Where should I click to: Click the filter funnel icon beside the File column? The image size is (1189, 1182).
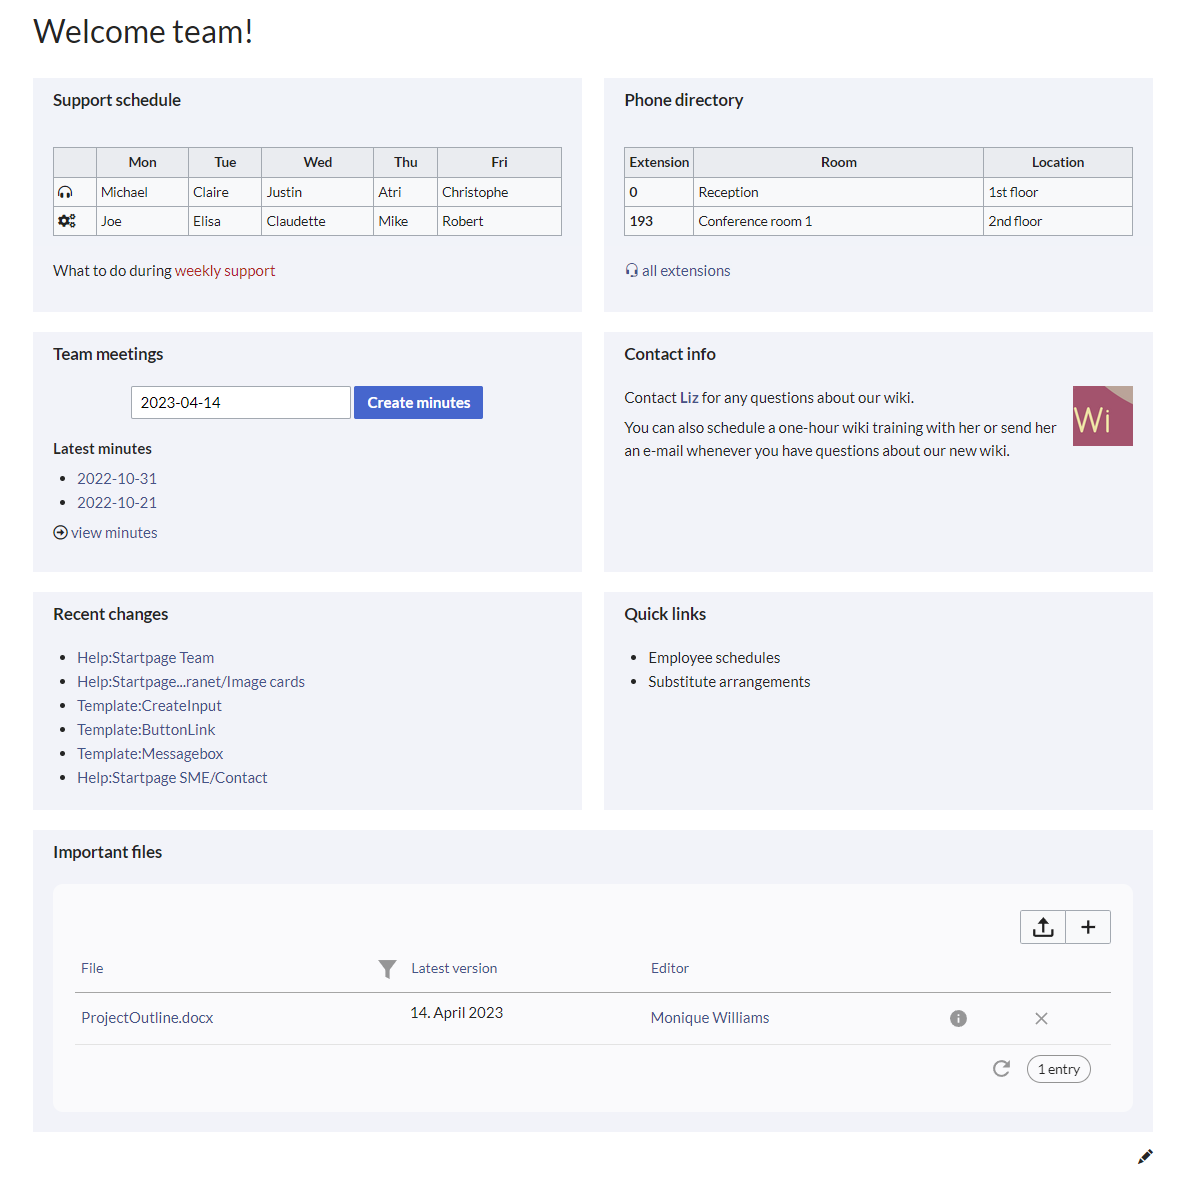[x=387, y=969]
